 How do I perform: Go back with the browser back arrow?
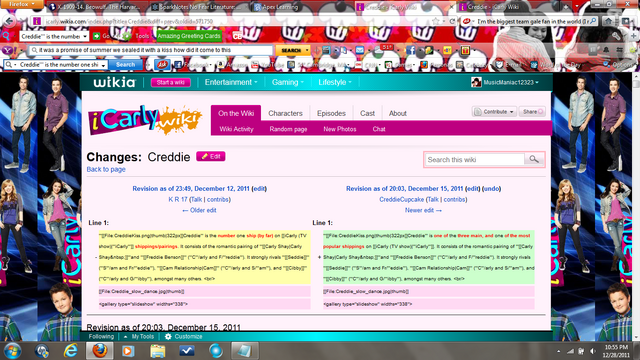10,21
